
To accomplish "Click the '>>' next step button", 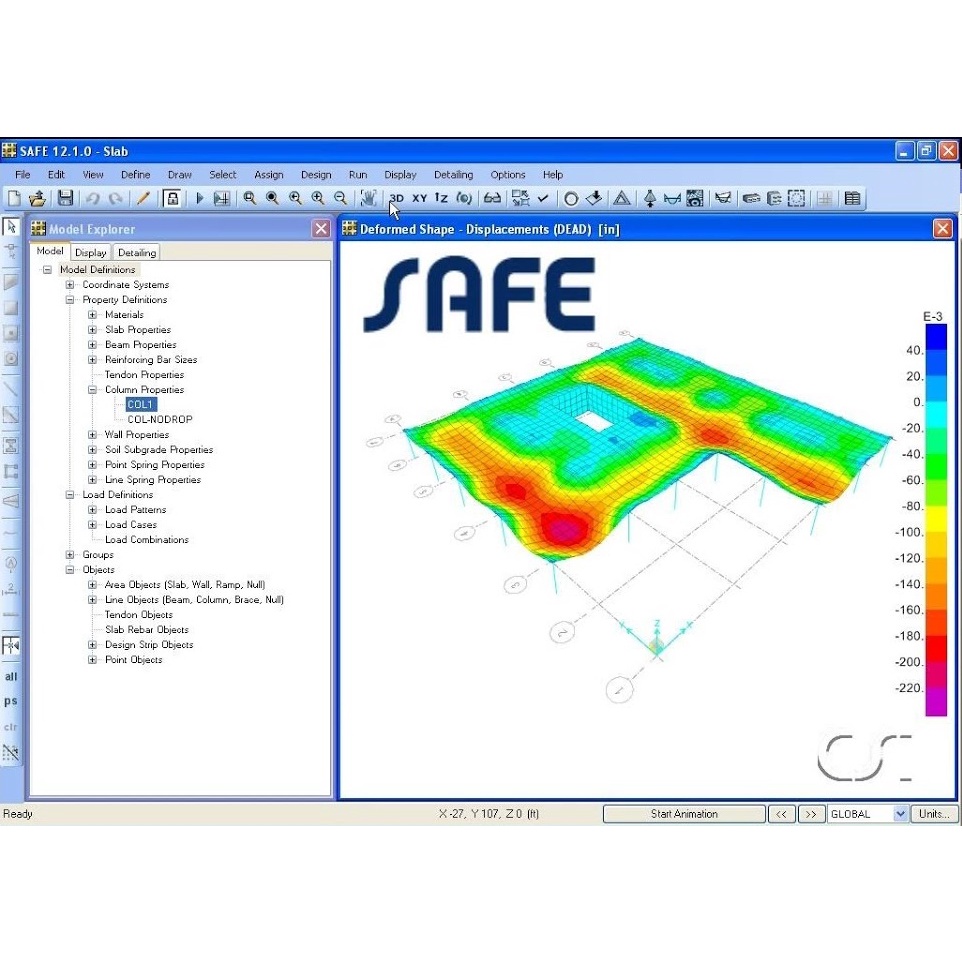I will point(810,814).
